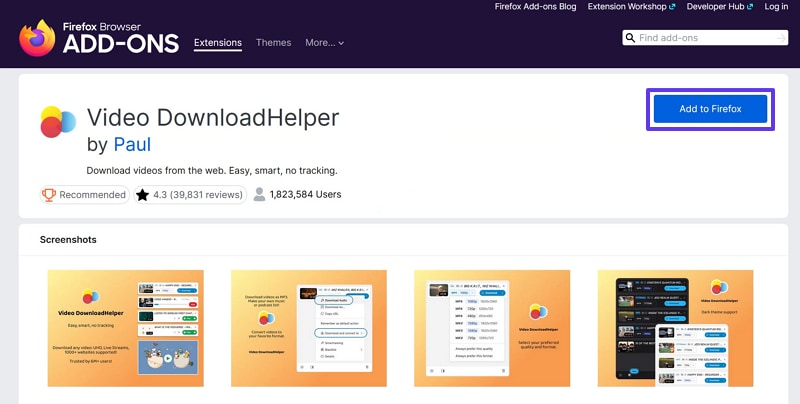Open first screenshot with cartoon video preview
The width and height of the screenshot is (800, 404).
(x=126, y=328)
